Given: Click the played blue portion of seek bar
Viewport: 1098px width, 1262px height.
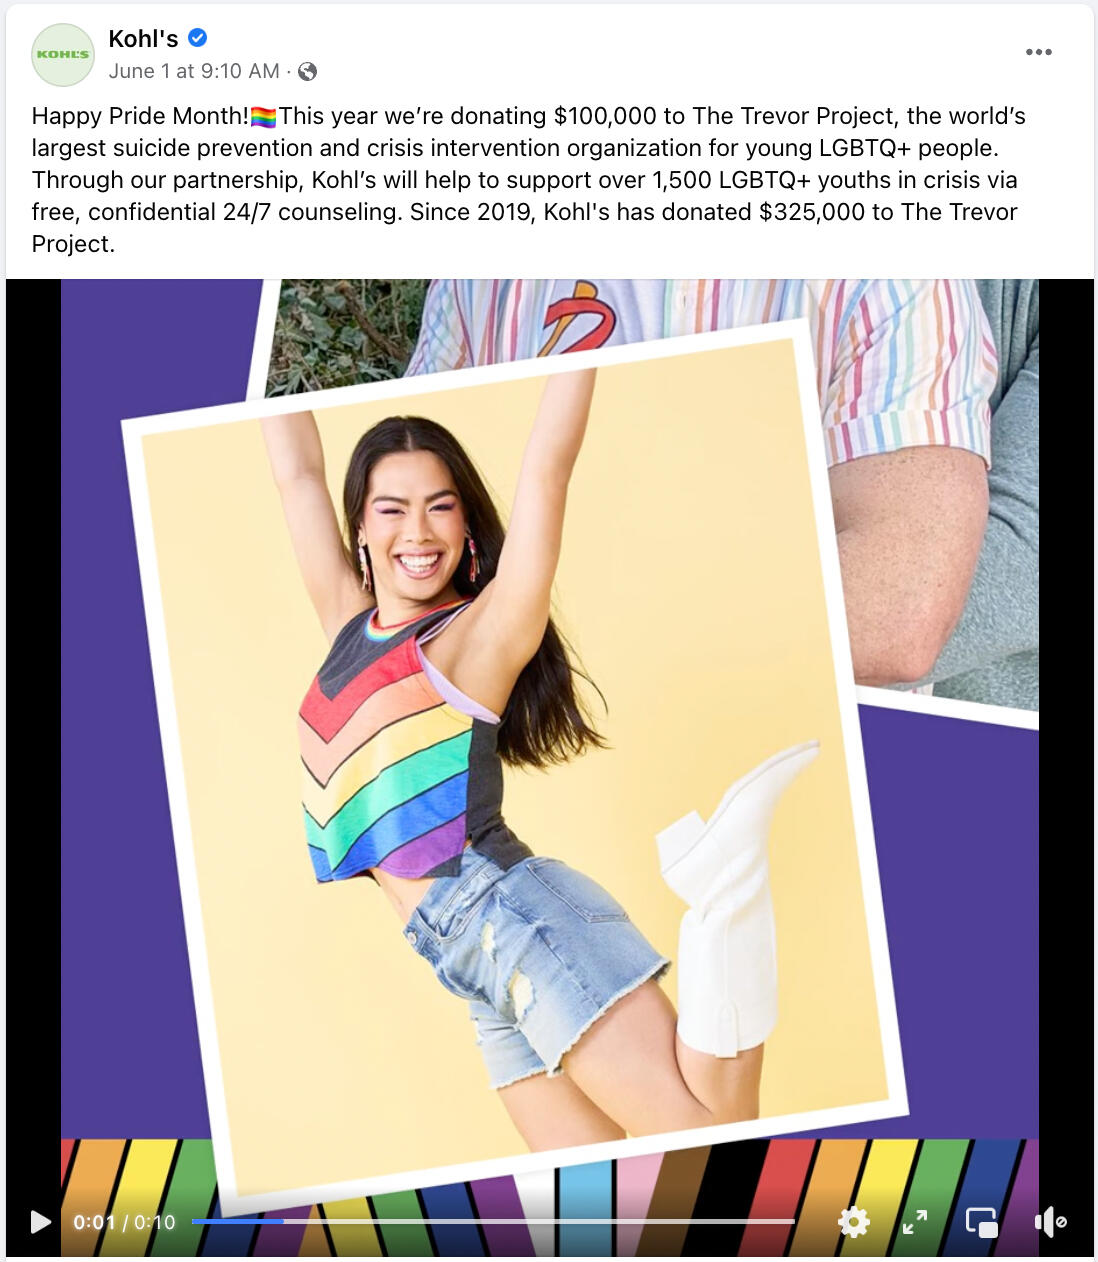Looking at the screenshot, I should [x=238, y=1221].
